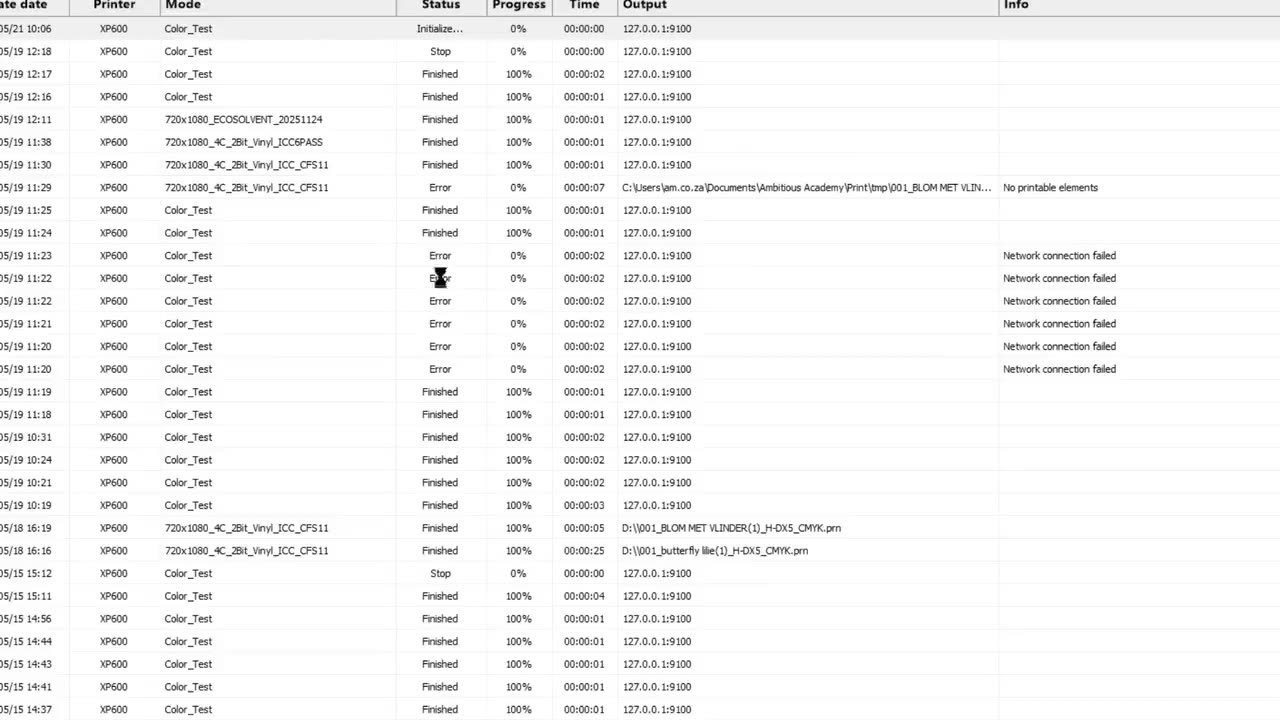The width and height of the screenshot is (1280, 720).
Task: Select the 720x1080_ECOSOLVENT_20251124 job row
Action: (640, 119)
